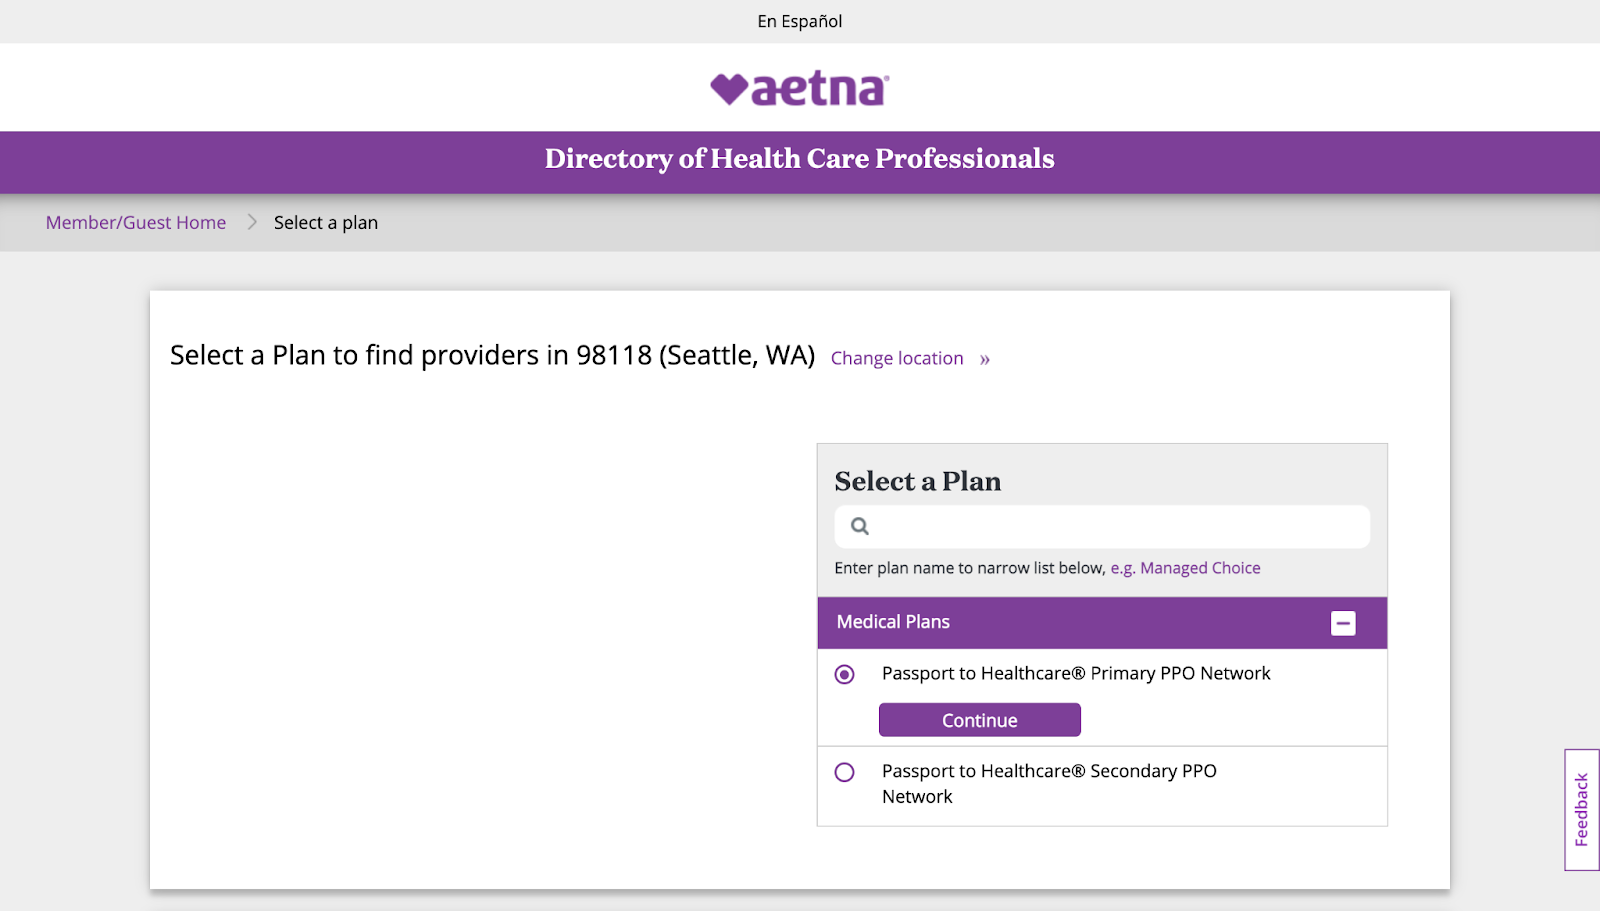Select Passport to Healthcare Secondary PPO radio

pos(845,772)
